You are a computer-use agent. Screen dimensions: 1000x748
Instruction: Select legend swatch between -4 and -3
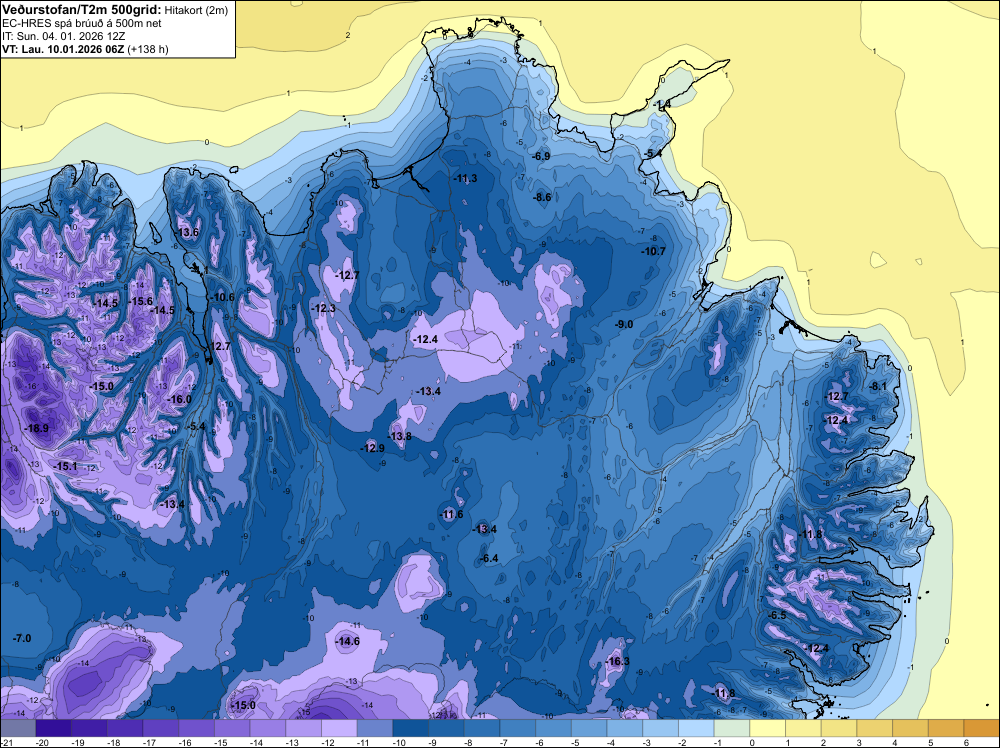tap(625, 728)
